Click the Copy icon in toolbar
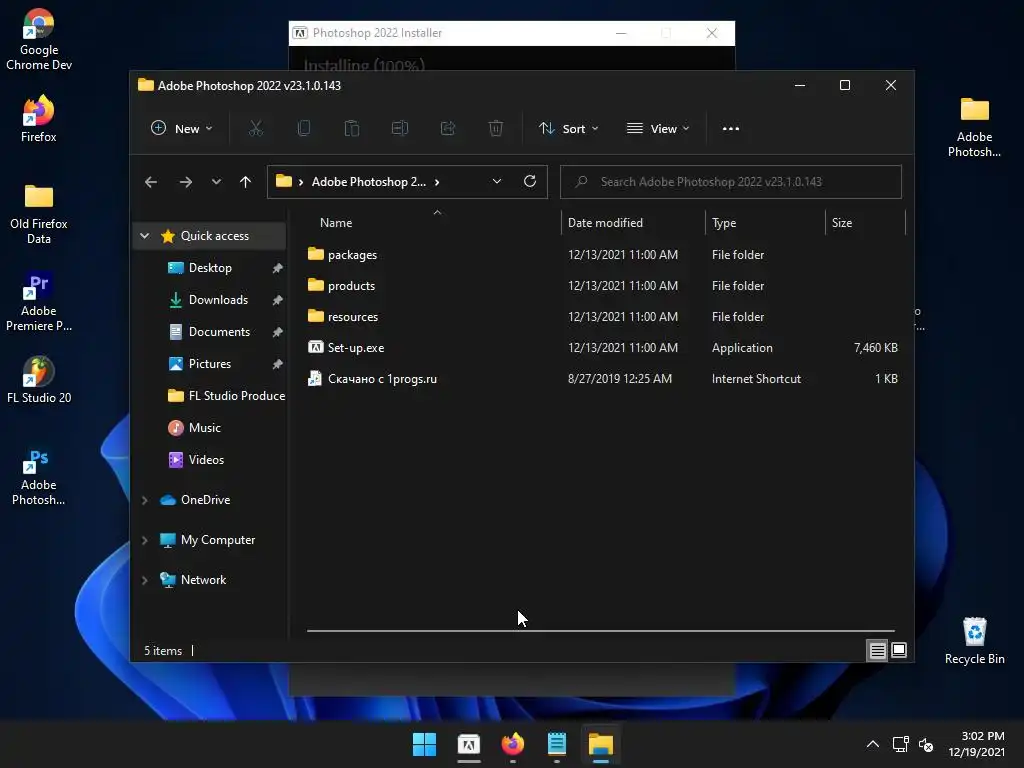This screenshot has width=1024, height=768. [x=304, y=129]
